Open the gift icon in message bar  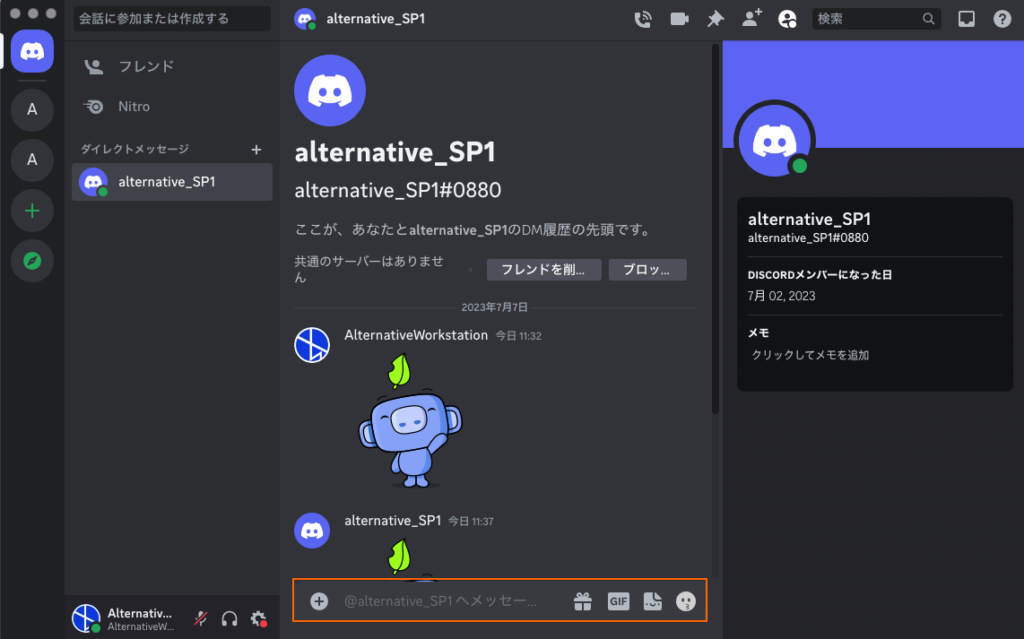tap(583, 601)
